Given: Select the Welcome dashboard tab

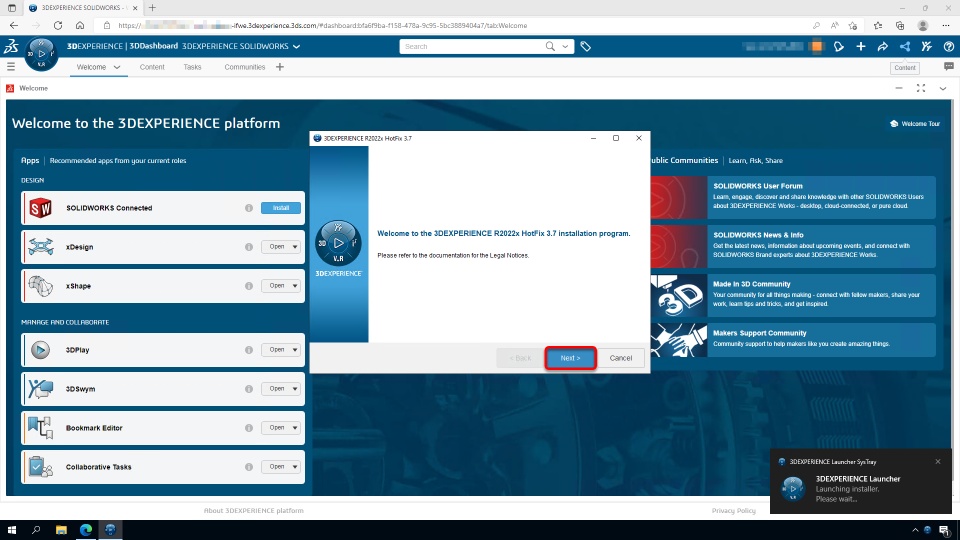Looking at the screenshot, I should (x=91, y=67).
